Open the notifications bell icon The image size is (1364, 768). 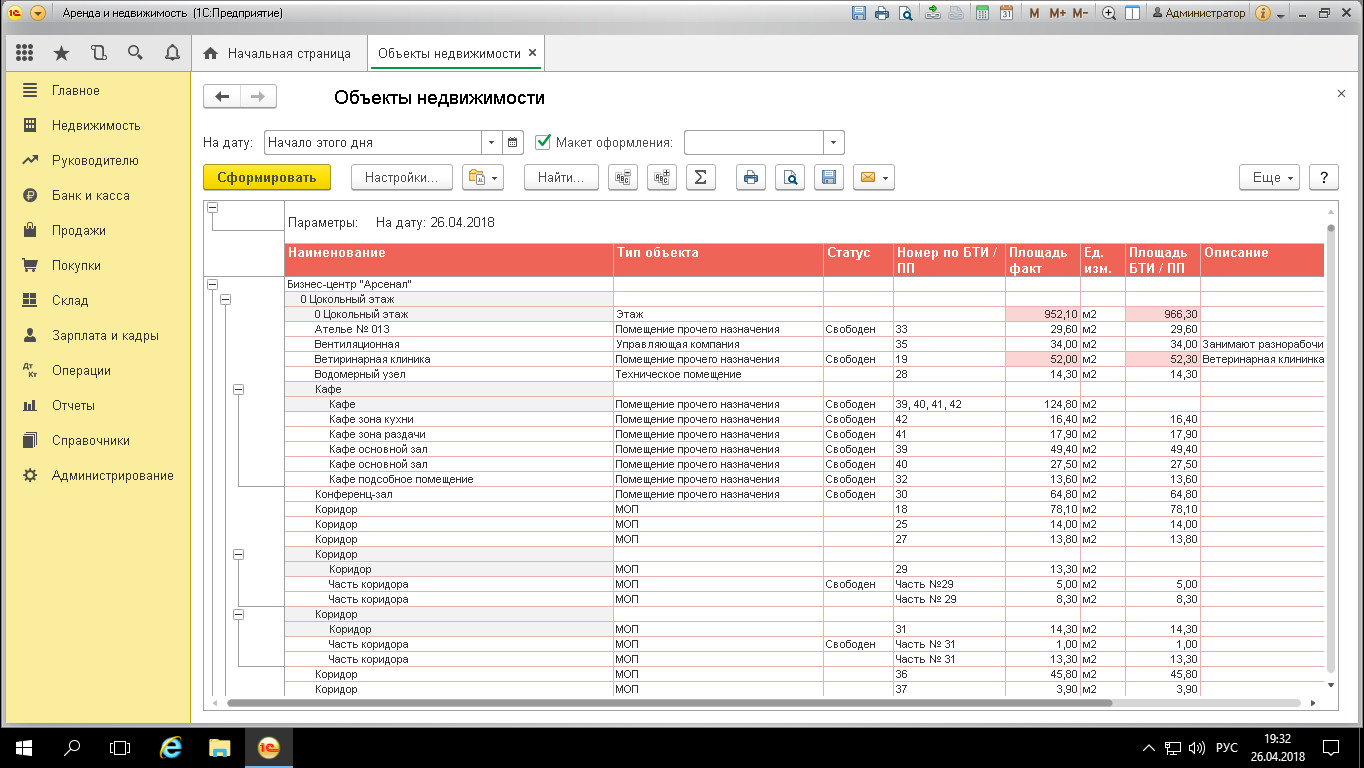[x=172, y=53]
